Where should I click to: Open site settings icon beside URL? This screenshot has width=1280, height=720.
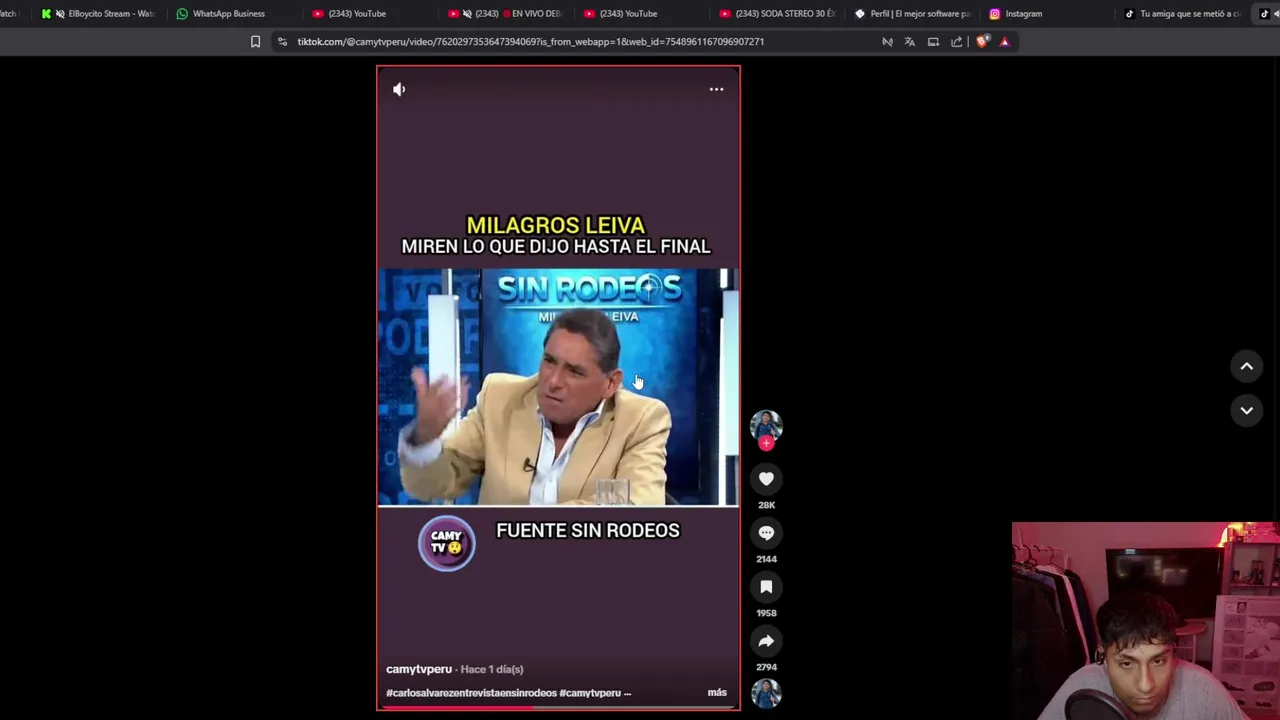pos(282,41)
